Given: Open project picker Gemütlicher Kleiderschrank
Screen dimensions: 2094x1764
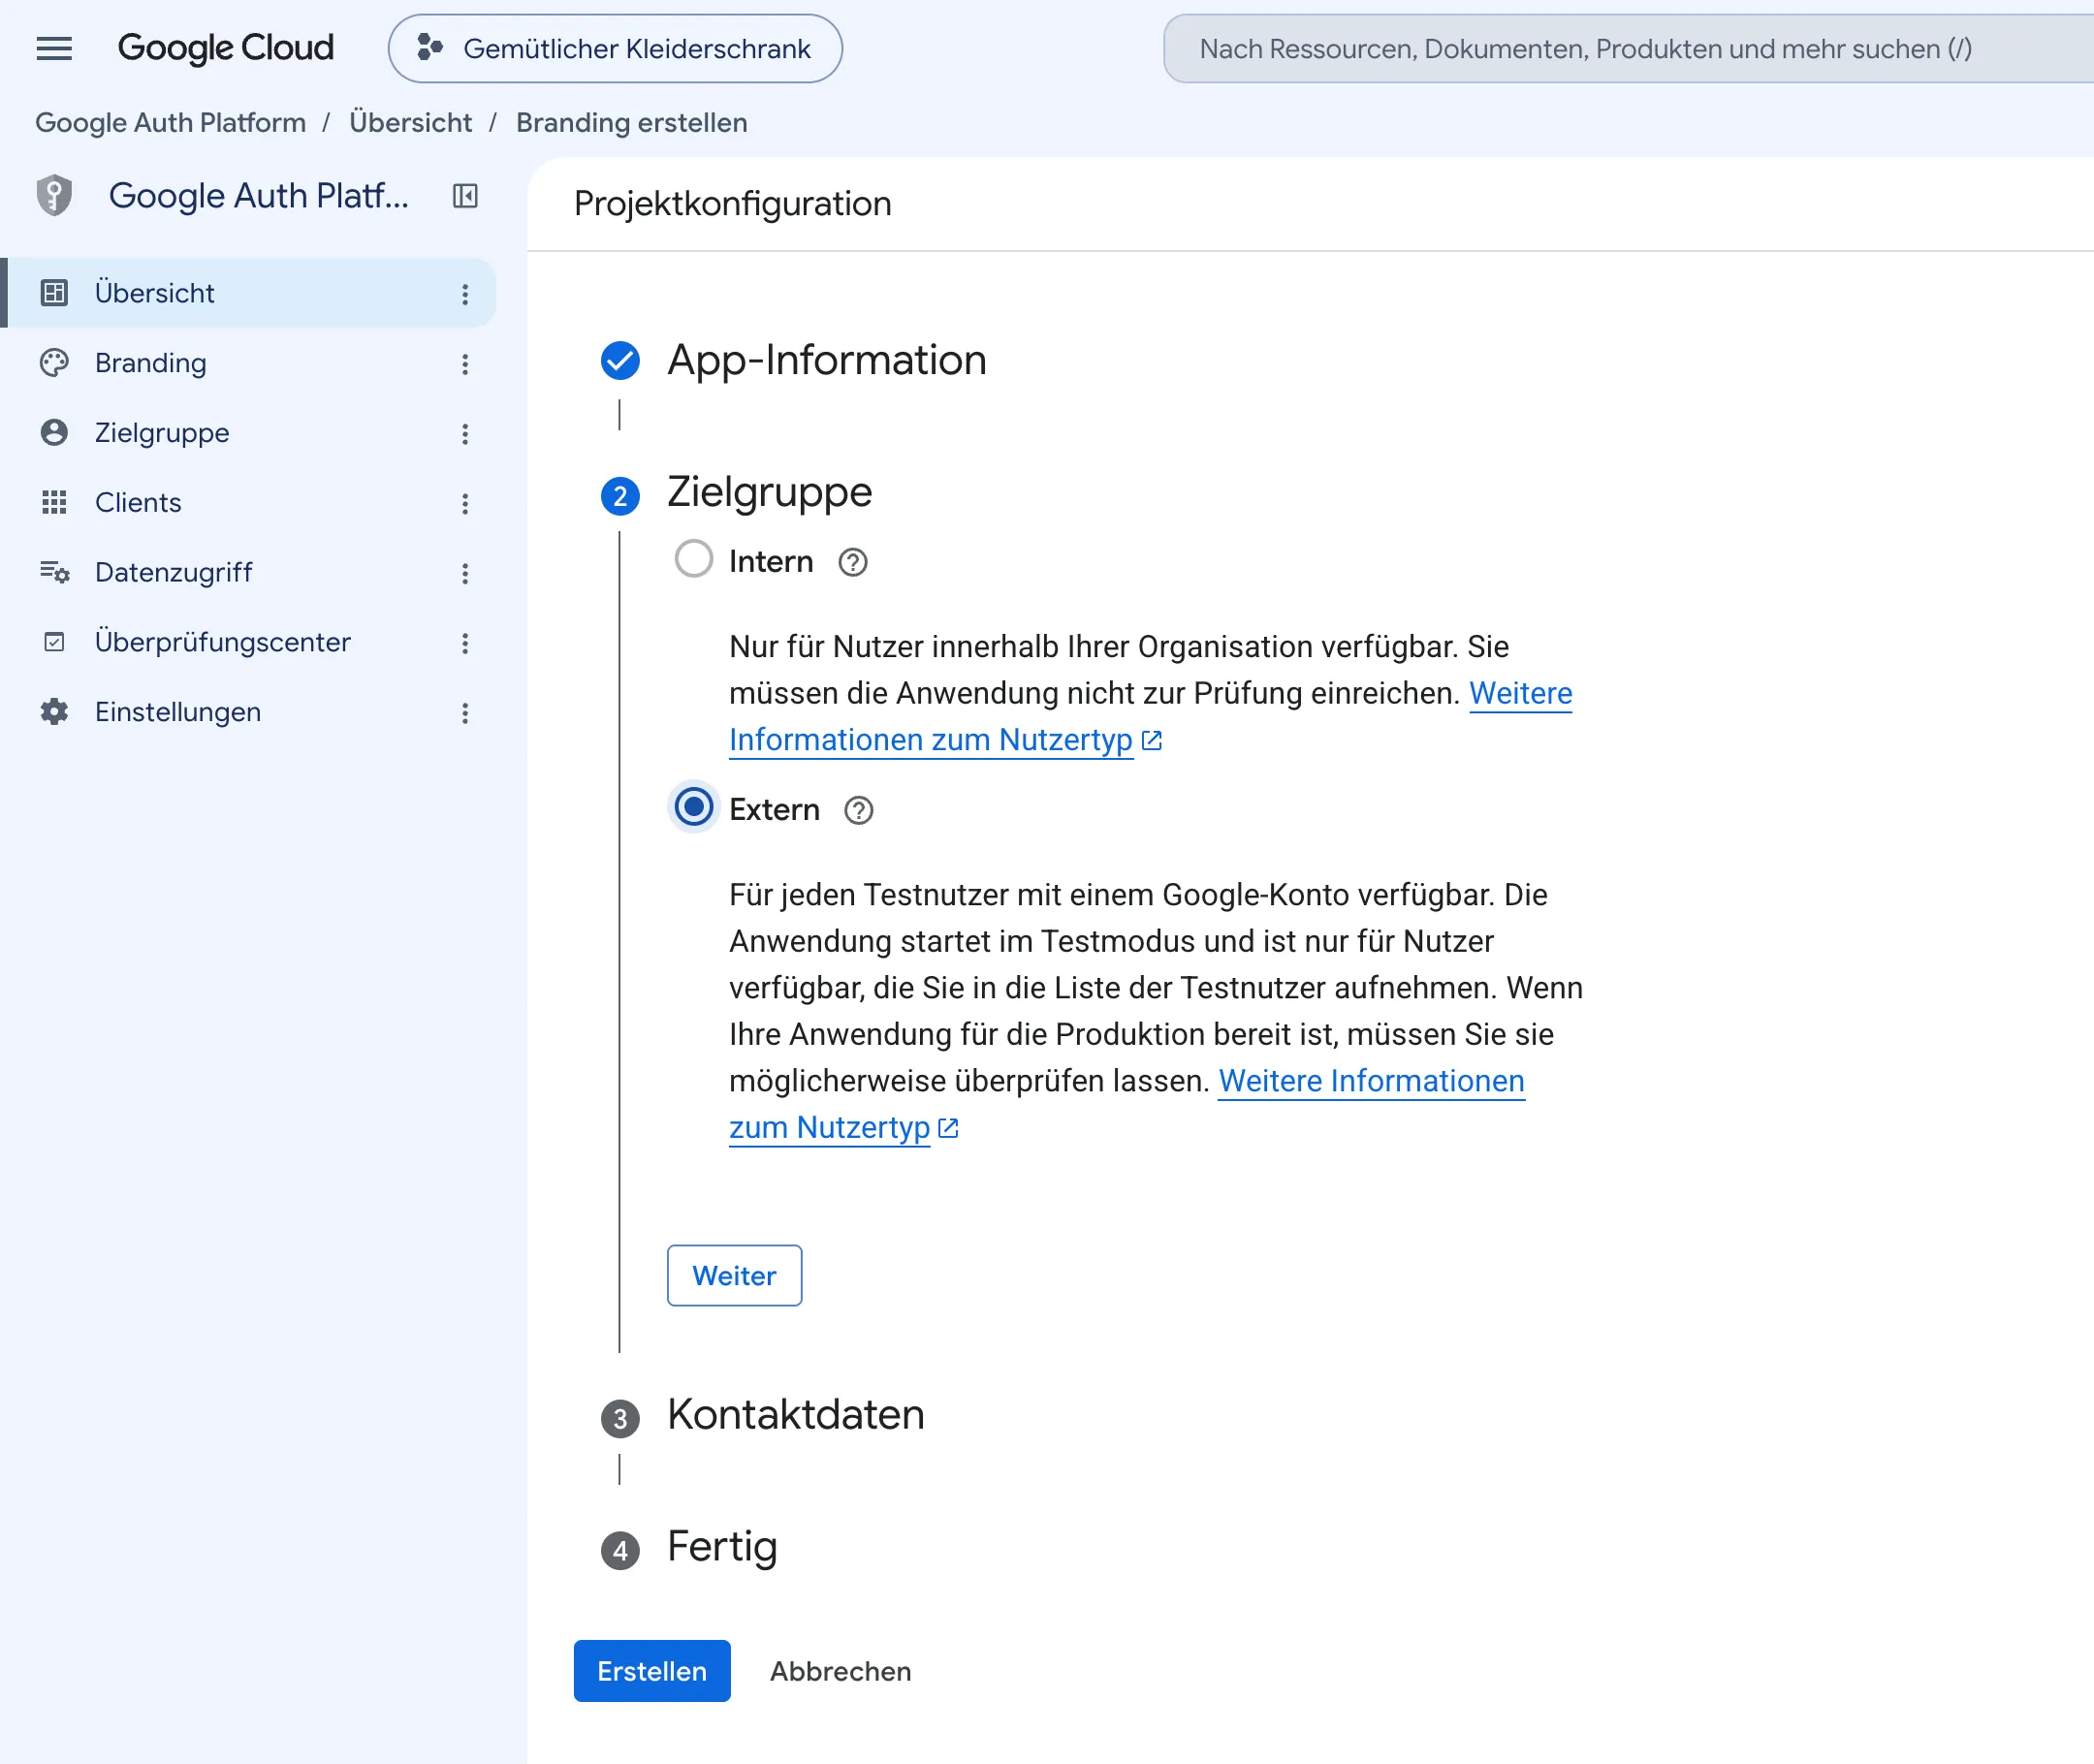Looking at the screenshot, I should point(615,48).
